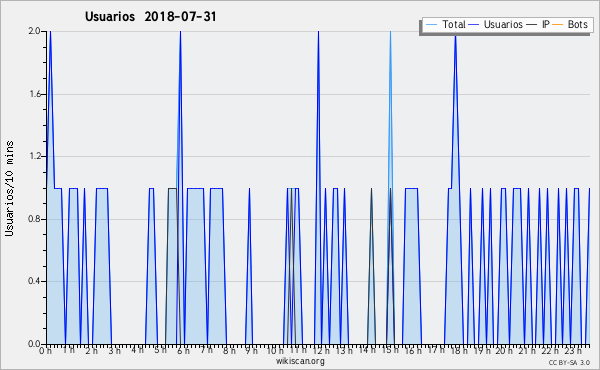Click the x-axis label "2 h"
Viewport: 600px width, 370px height.
coord(91,351)
